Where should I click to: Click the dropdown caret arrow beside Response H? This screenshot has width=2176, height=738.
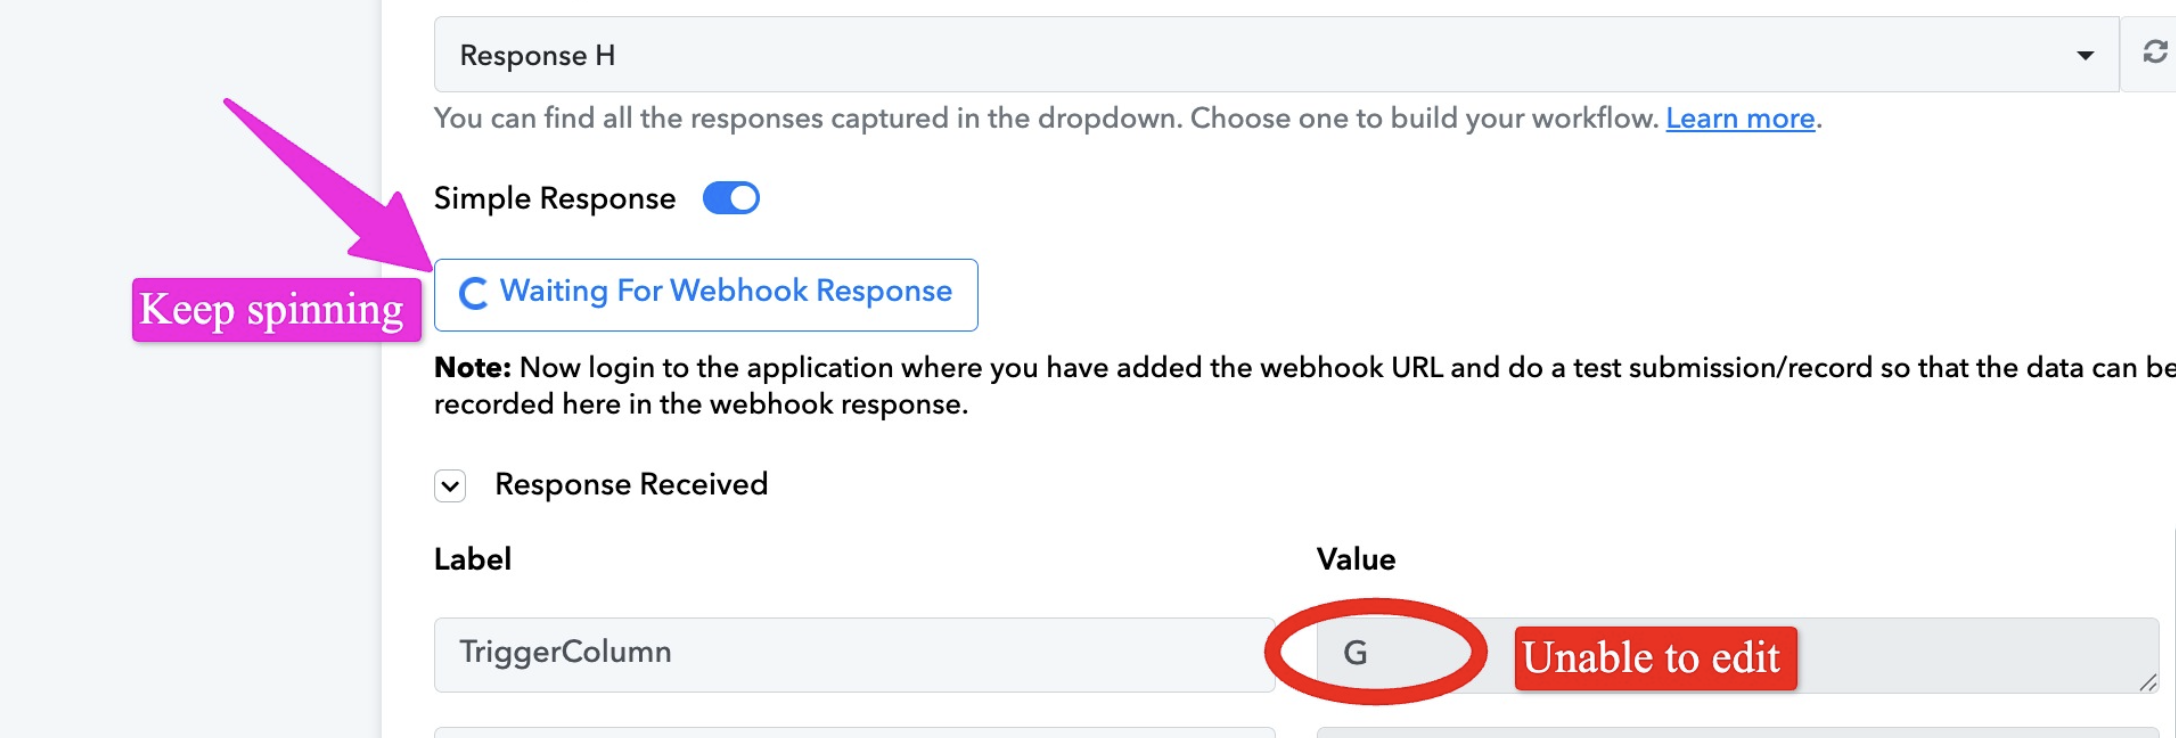coord(2085,56)
